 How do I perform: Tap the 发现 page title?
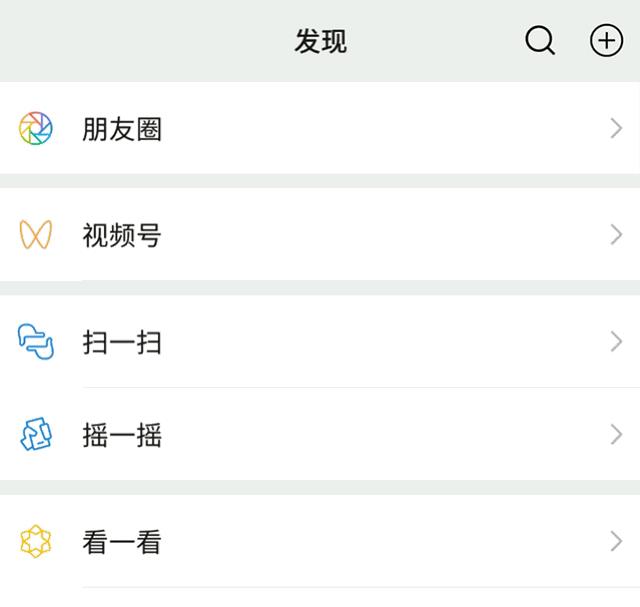click(320, 42)
